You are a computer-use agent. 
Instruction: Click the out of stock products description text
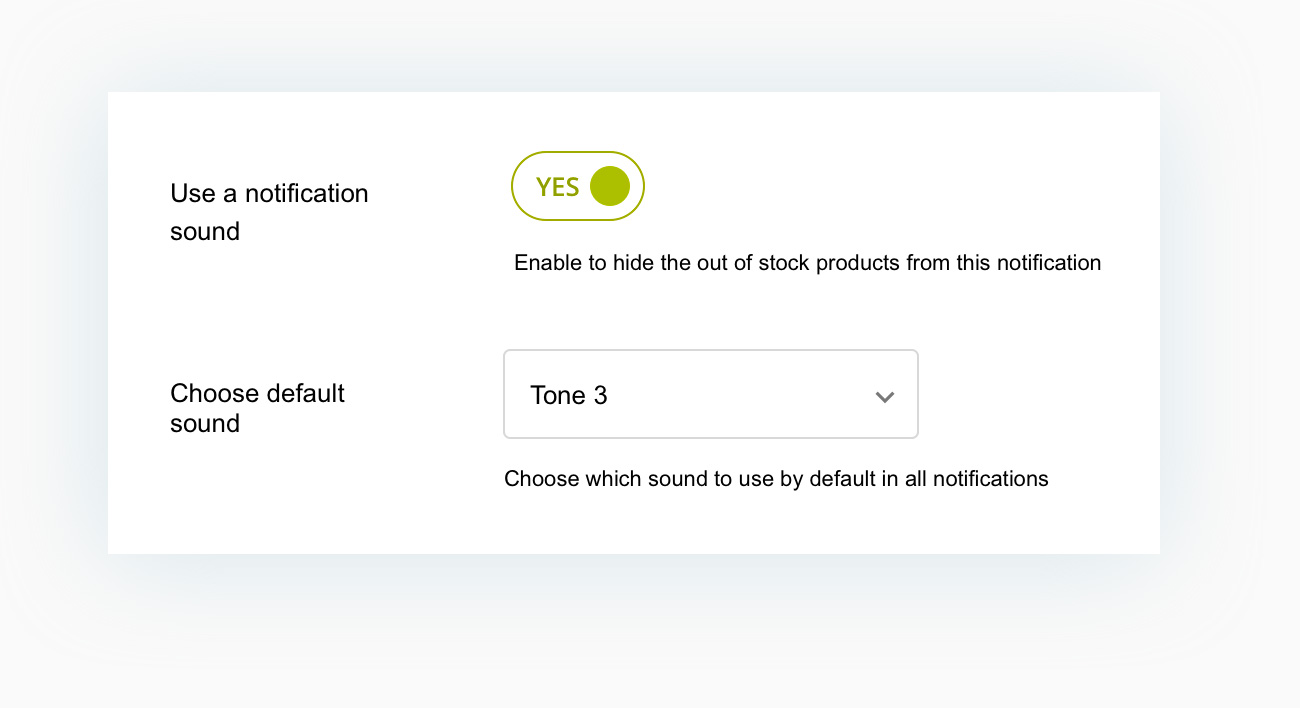coord(807,263)
